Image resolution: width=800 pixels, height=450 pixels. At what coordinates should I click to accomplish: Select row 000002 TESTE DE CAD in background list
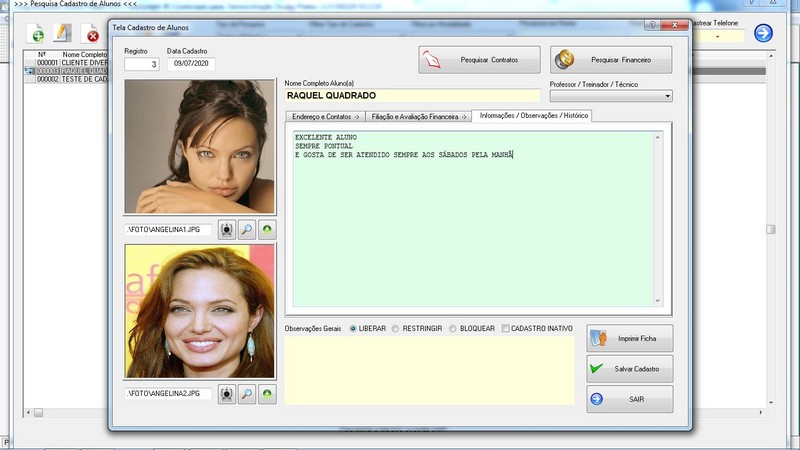[x=66, y=79]
